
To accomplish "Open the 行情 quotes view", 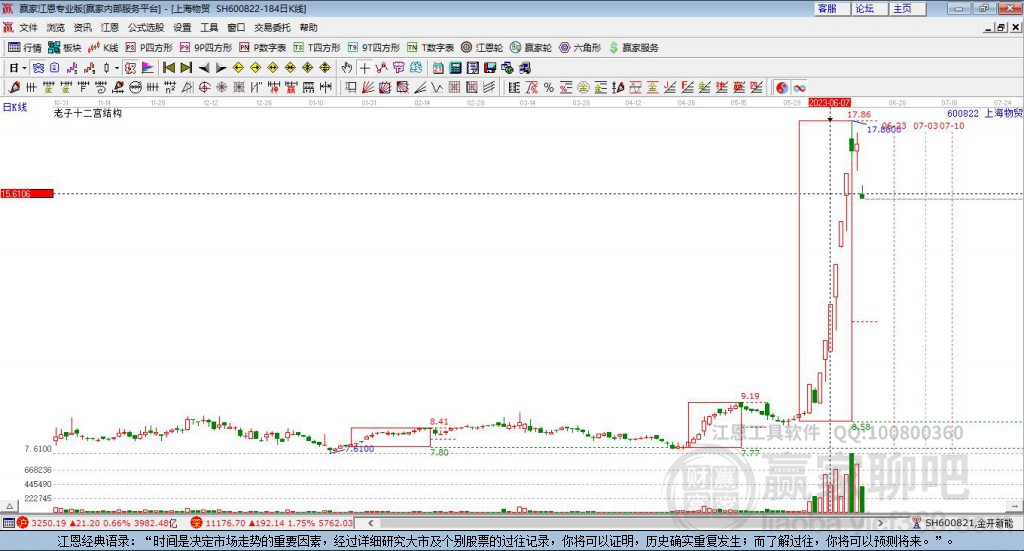I will click(25, 47).
